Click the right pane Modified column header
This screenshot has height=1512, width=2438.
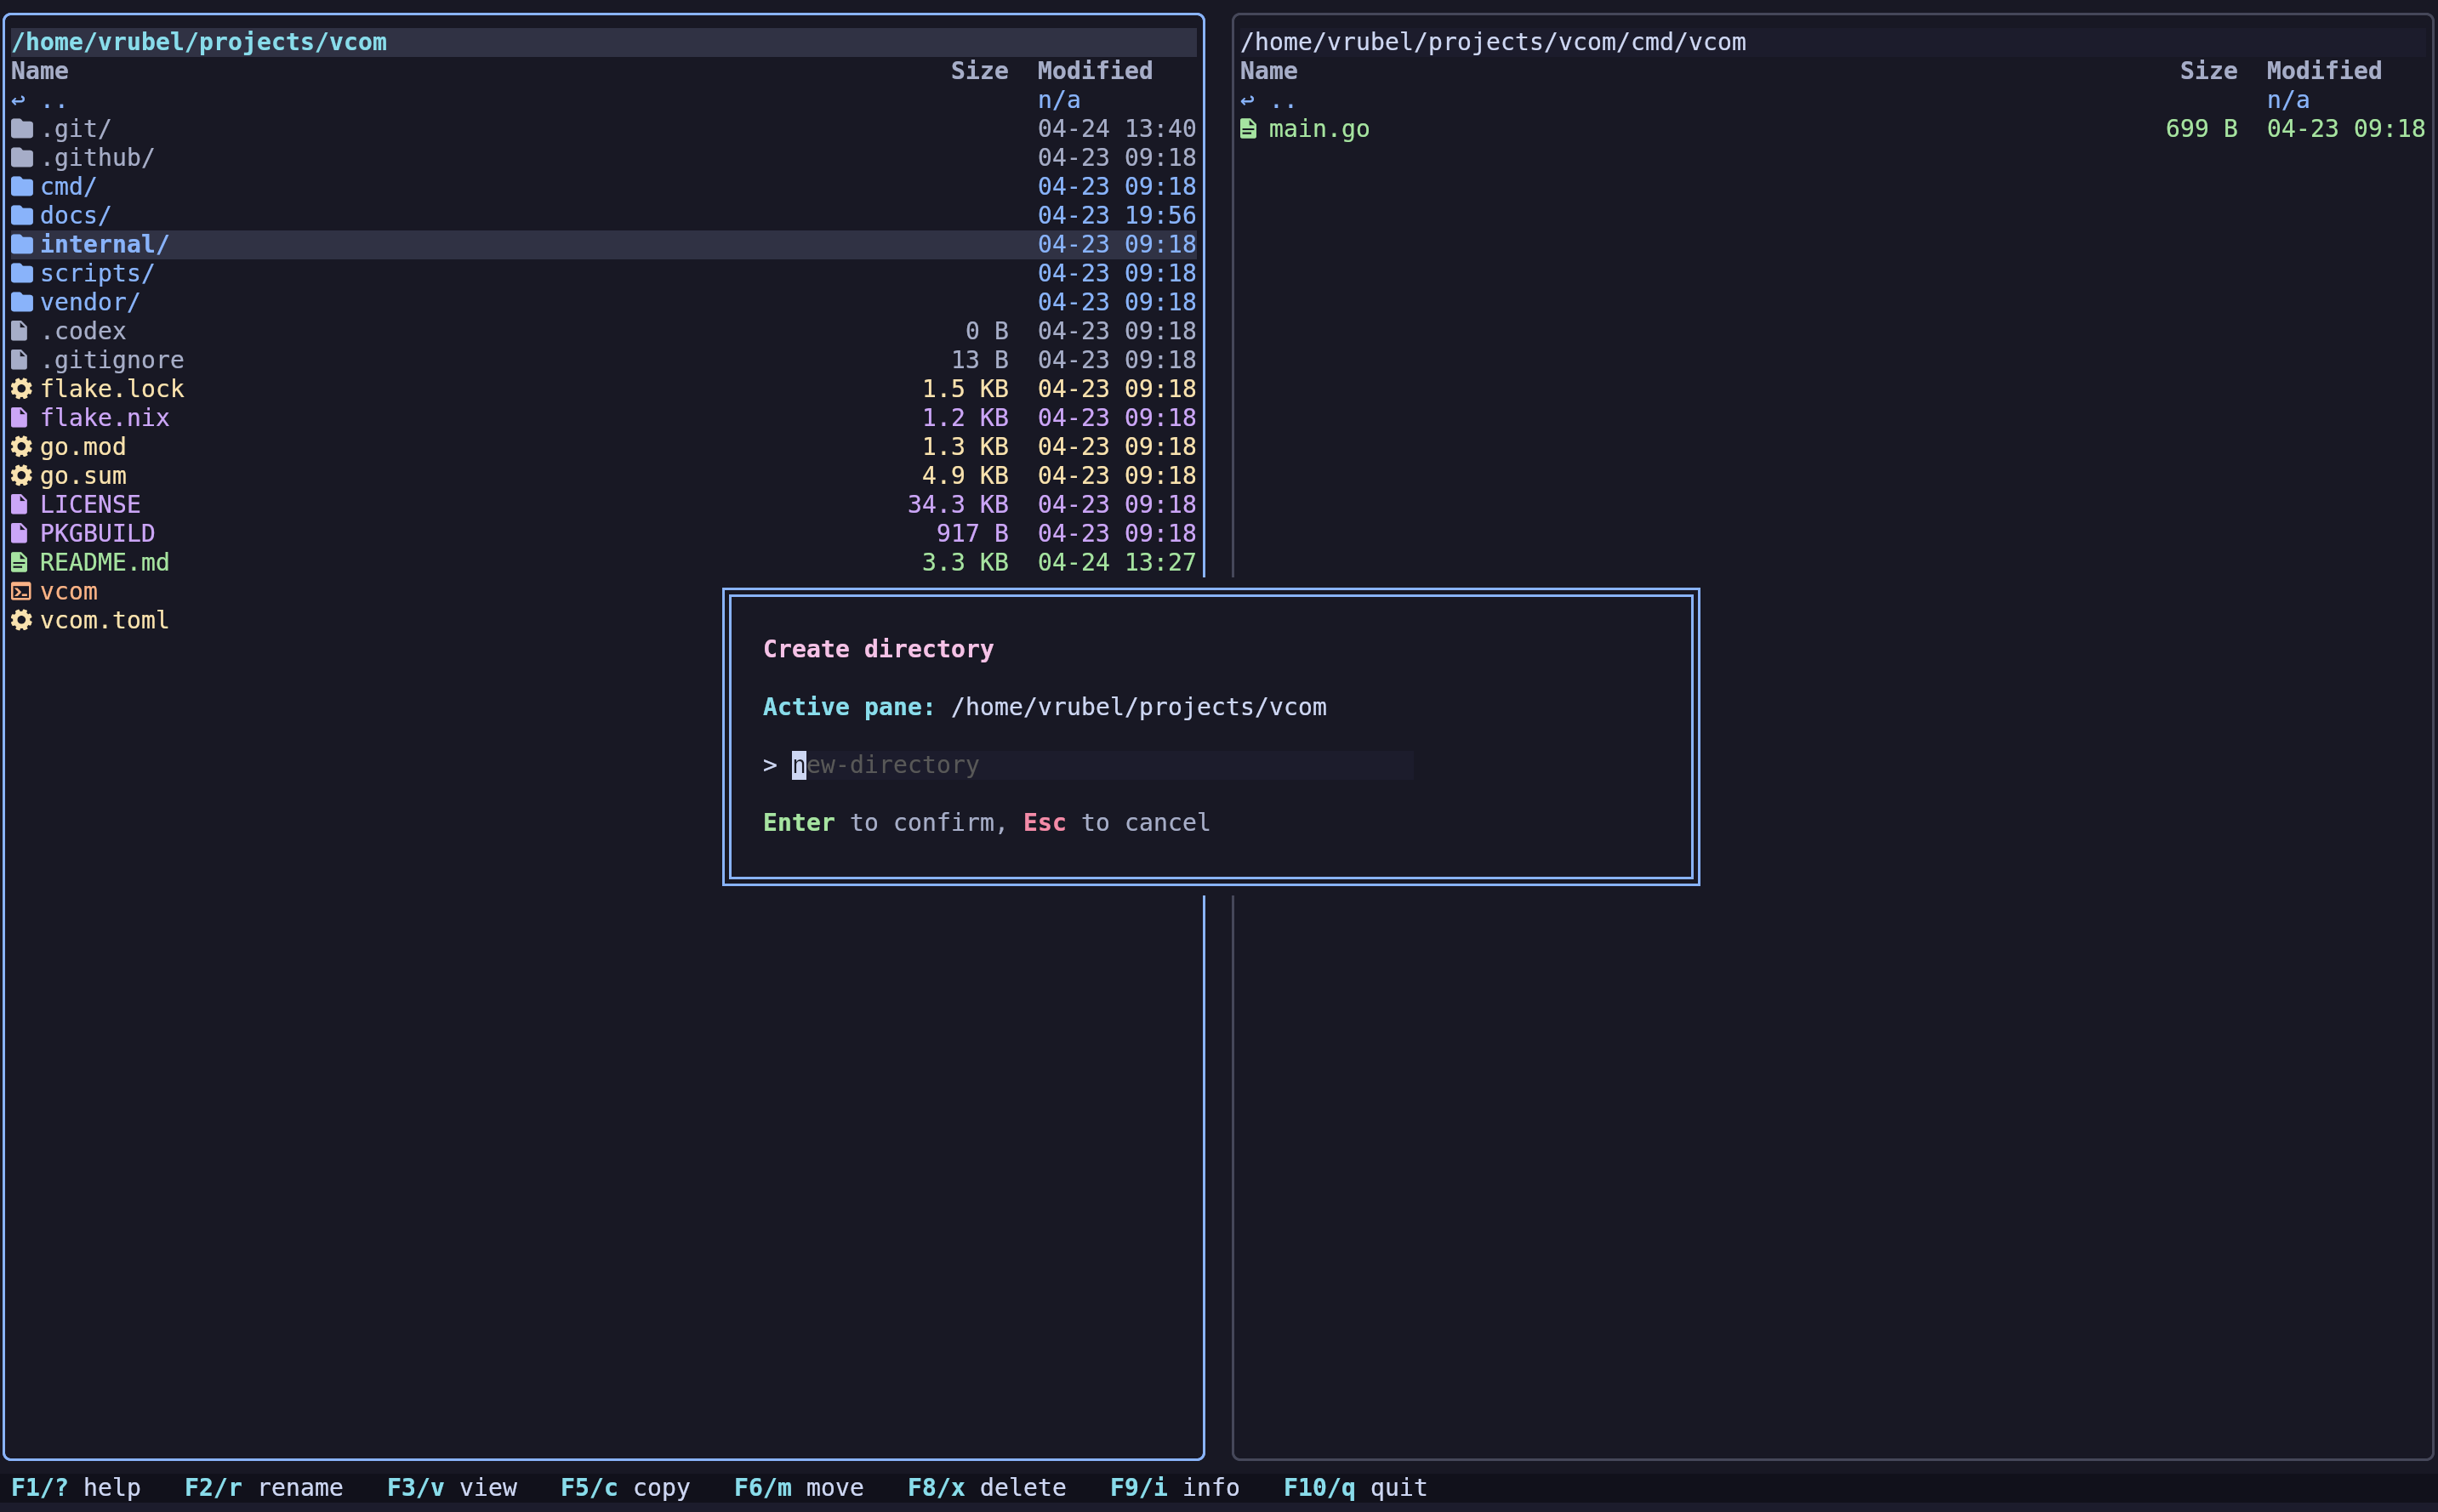click(2324, 71)
